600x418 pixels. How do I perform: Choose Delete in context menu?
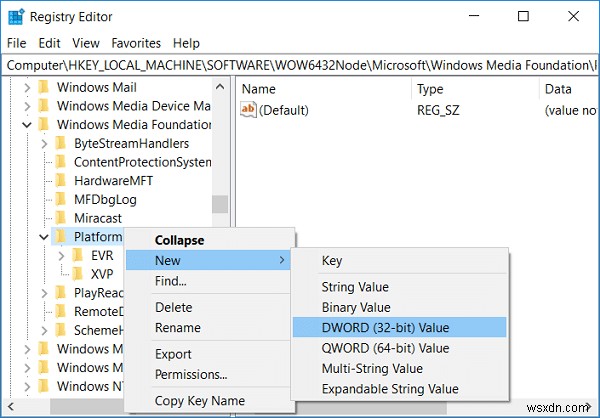210,307
